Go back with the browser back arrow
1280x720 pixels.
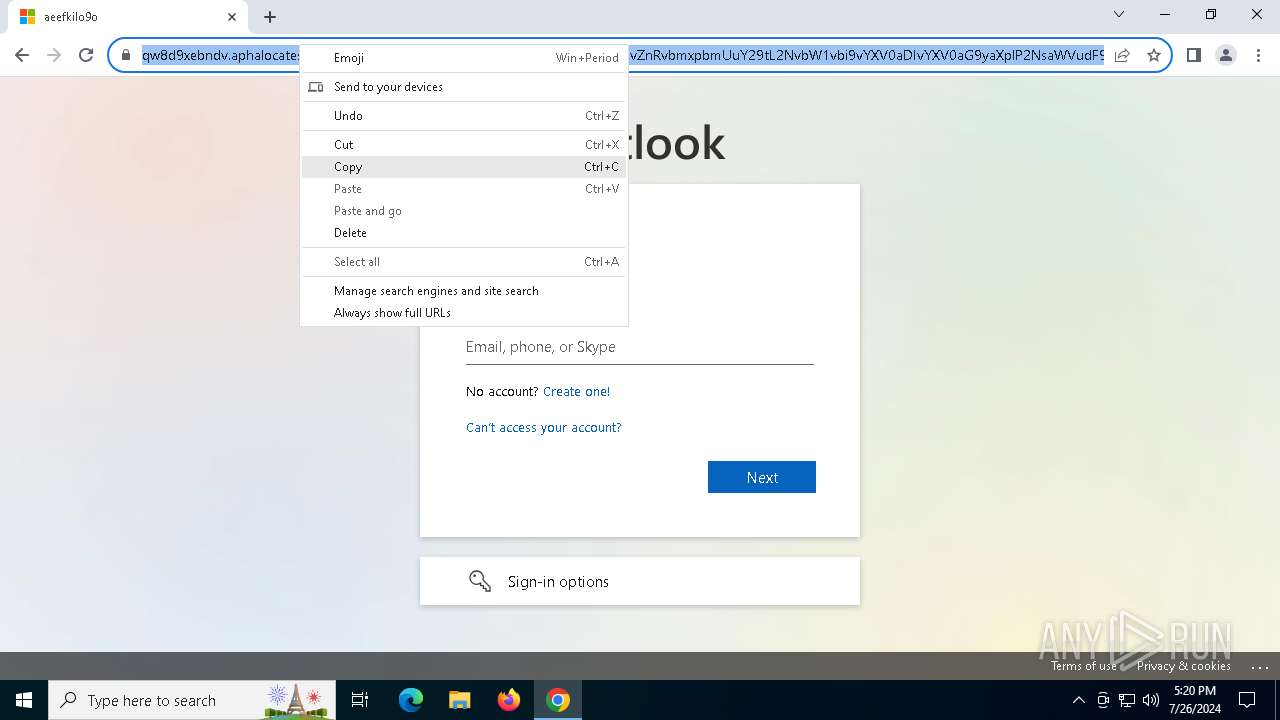coord(22,55)
